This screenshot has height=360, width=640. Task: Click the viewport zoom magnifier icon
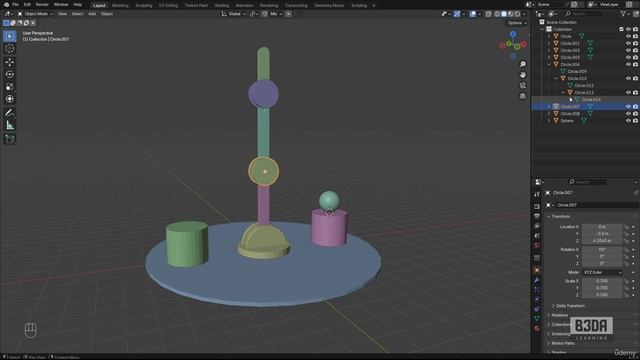[x=523, y=64]
